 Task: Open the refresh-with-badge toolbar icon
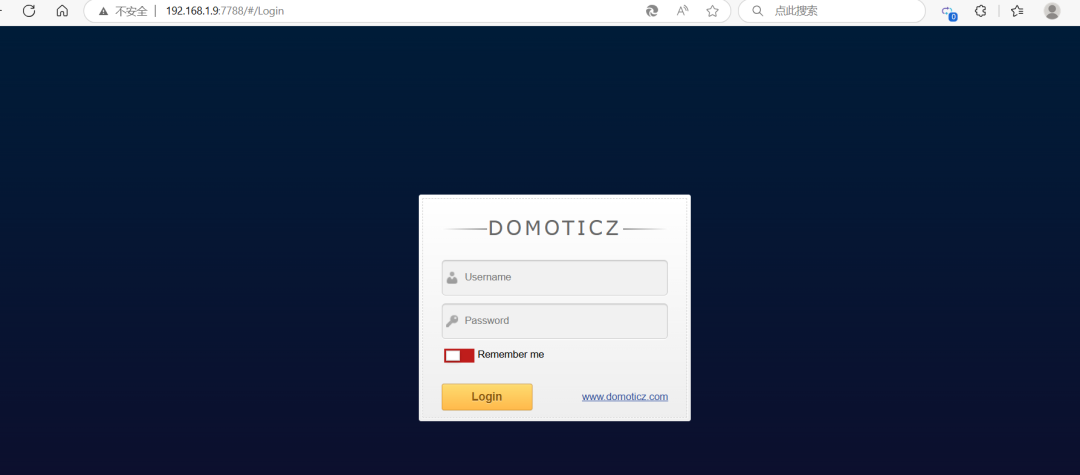948,12
